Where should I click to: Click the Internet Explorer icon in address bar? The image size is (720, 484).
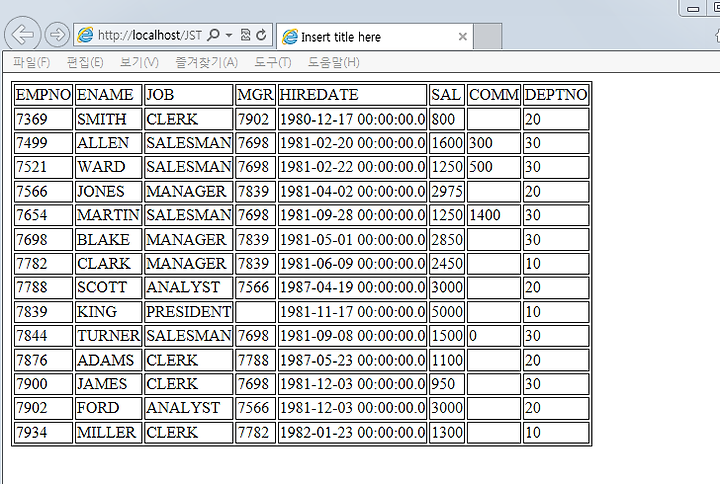click(x=85, y=35)
